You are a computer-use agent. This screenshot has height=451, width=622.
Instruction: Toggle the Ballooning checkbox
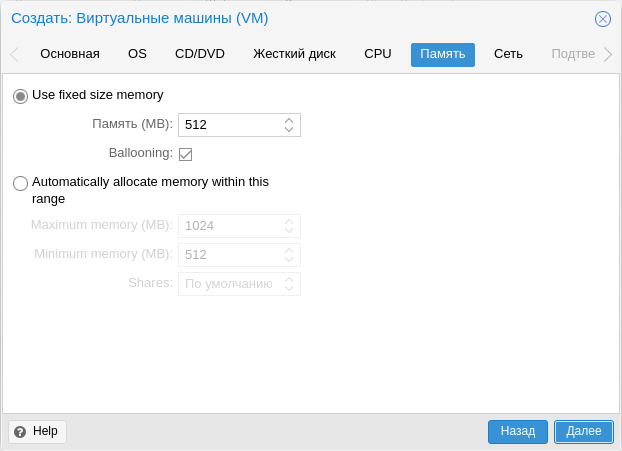click(185, 154)
